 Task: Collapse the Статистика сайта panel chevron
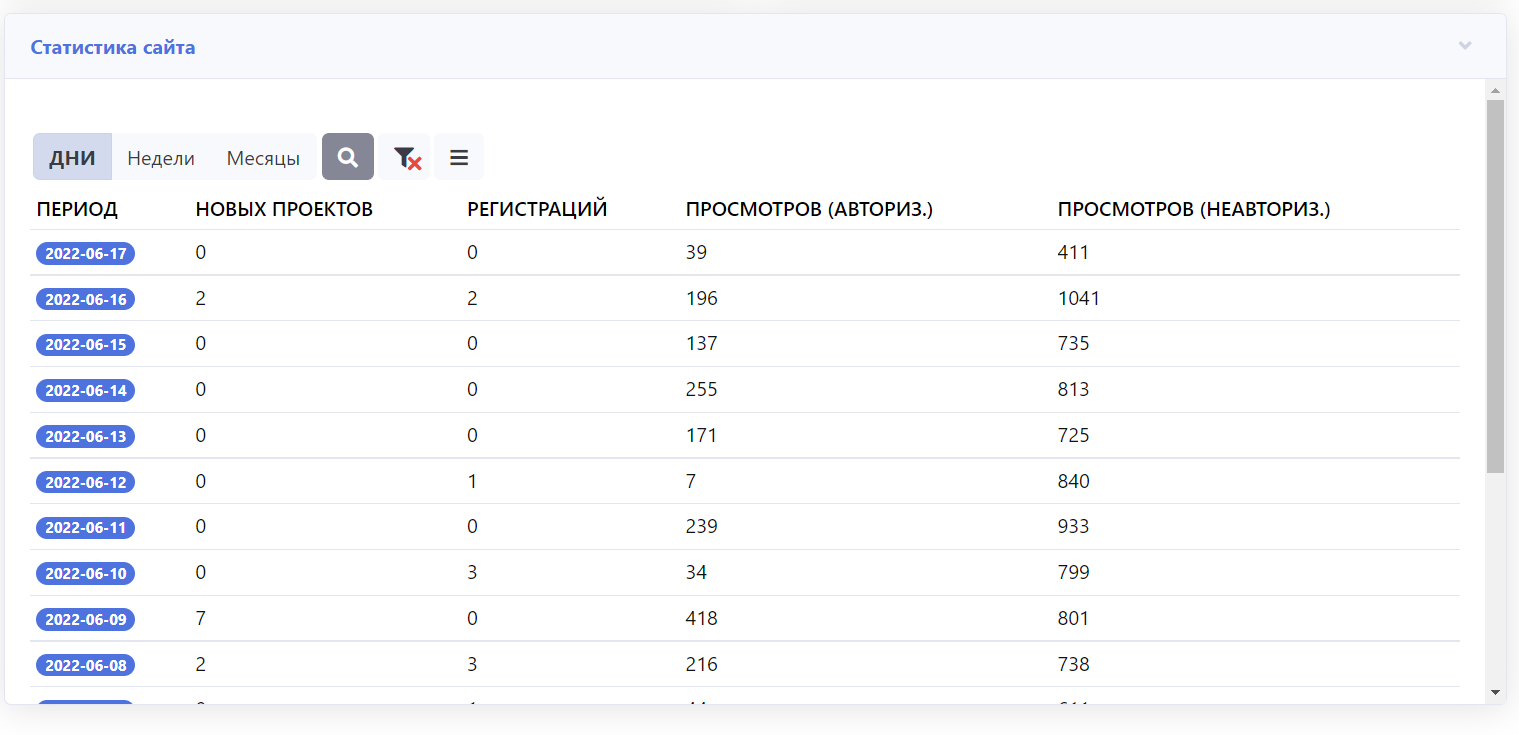pos(1464,46)
